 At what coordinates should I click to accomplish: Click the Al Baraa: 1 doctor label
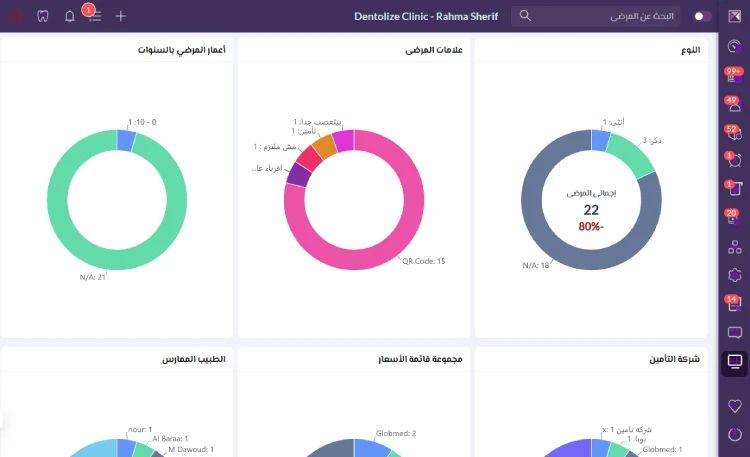[x=170, y=438]
